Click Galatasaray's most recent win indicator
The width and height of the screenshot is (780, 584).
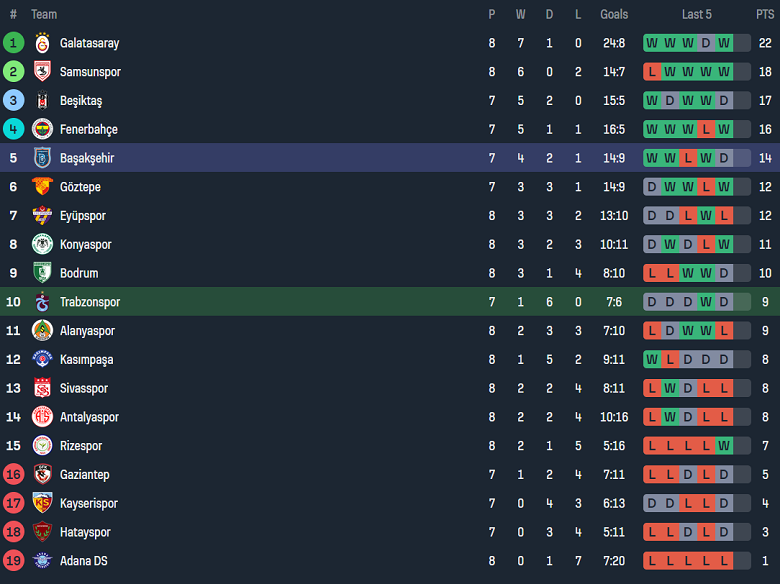pos(723,43)
